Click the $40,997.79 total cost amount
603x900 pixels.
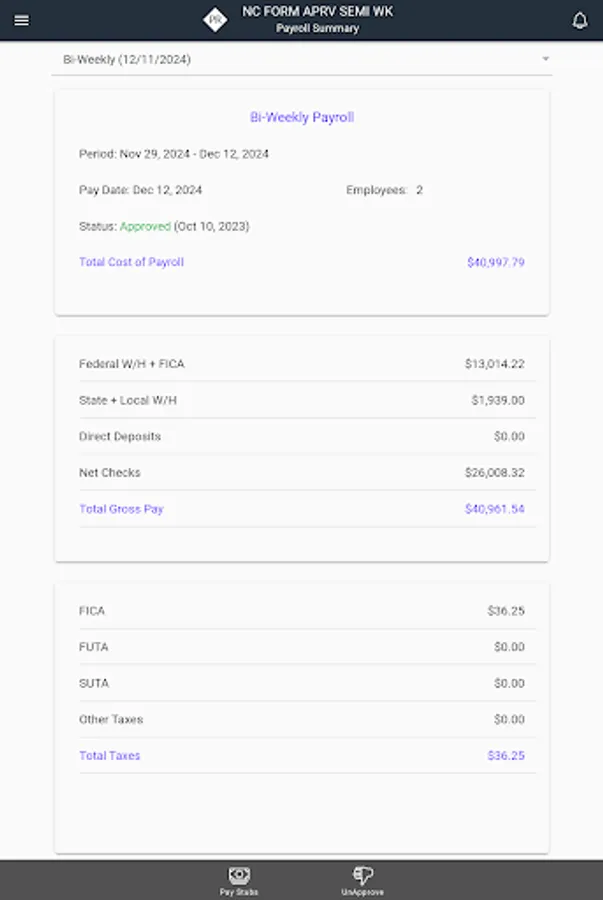[495, 262]
